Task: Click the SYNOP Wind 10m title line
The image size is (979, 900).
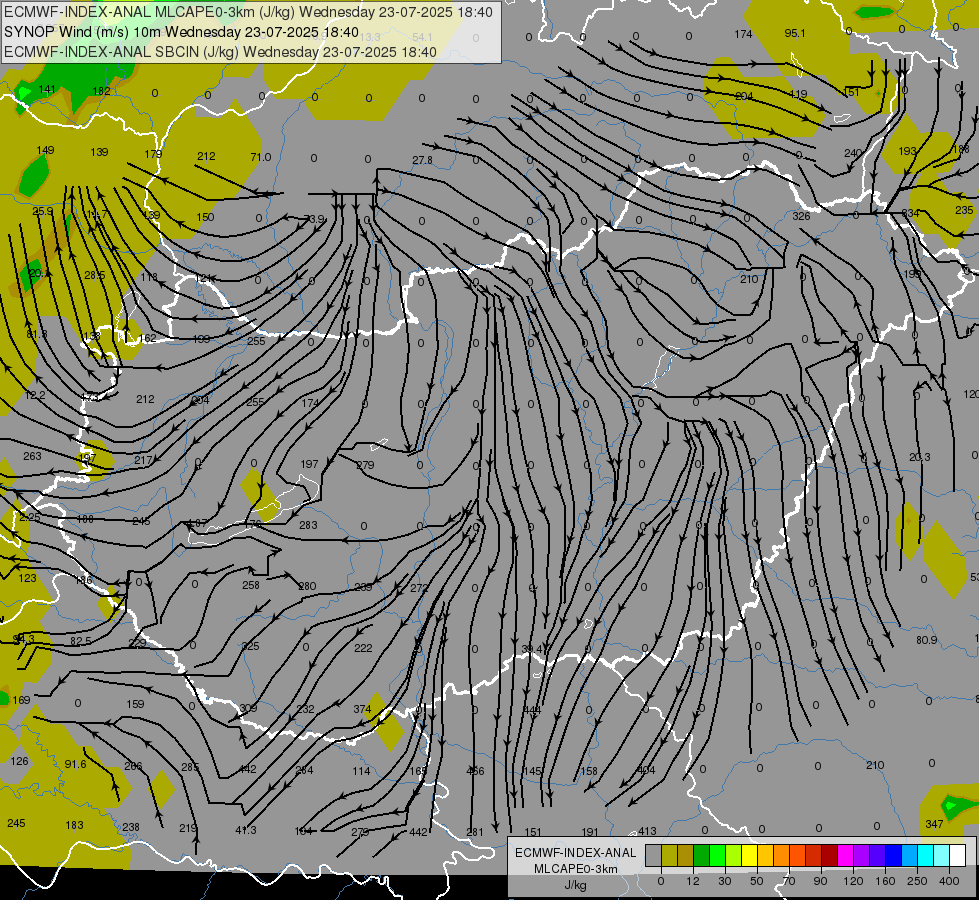Action: point(181,32)
